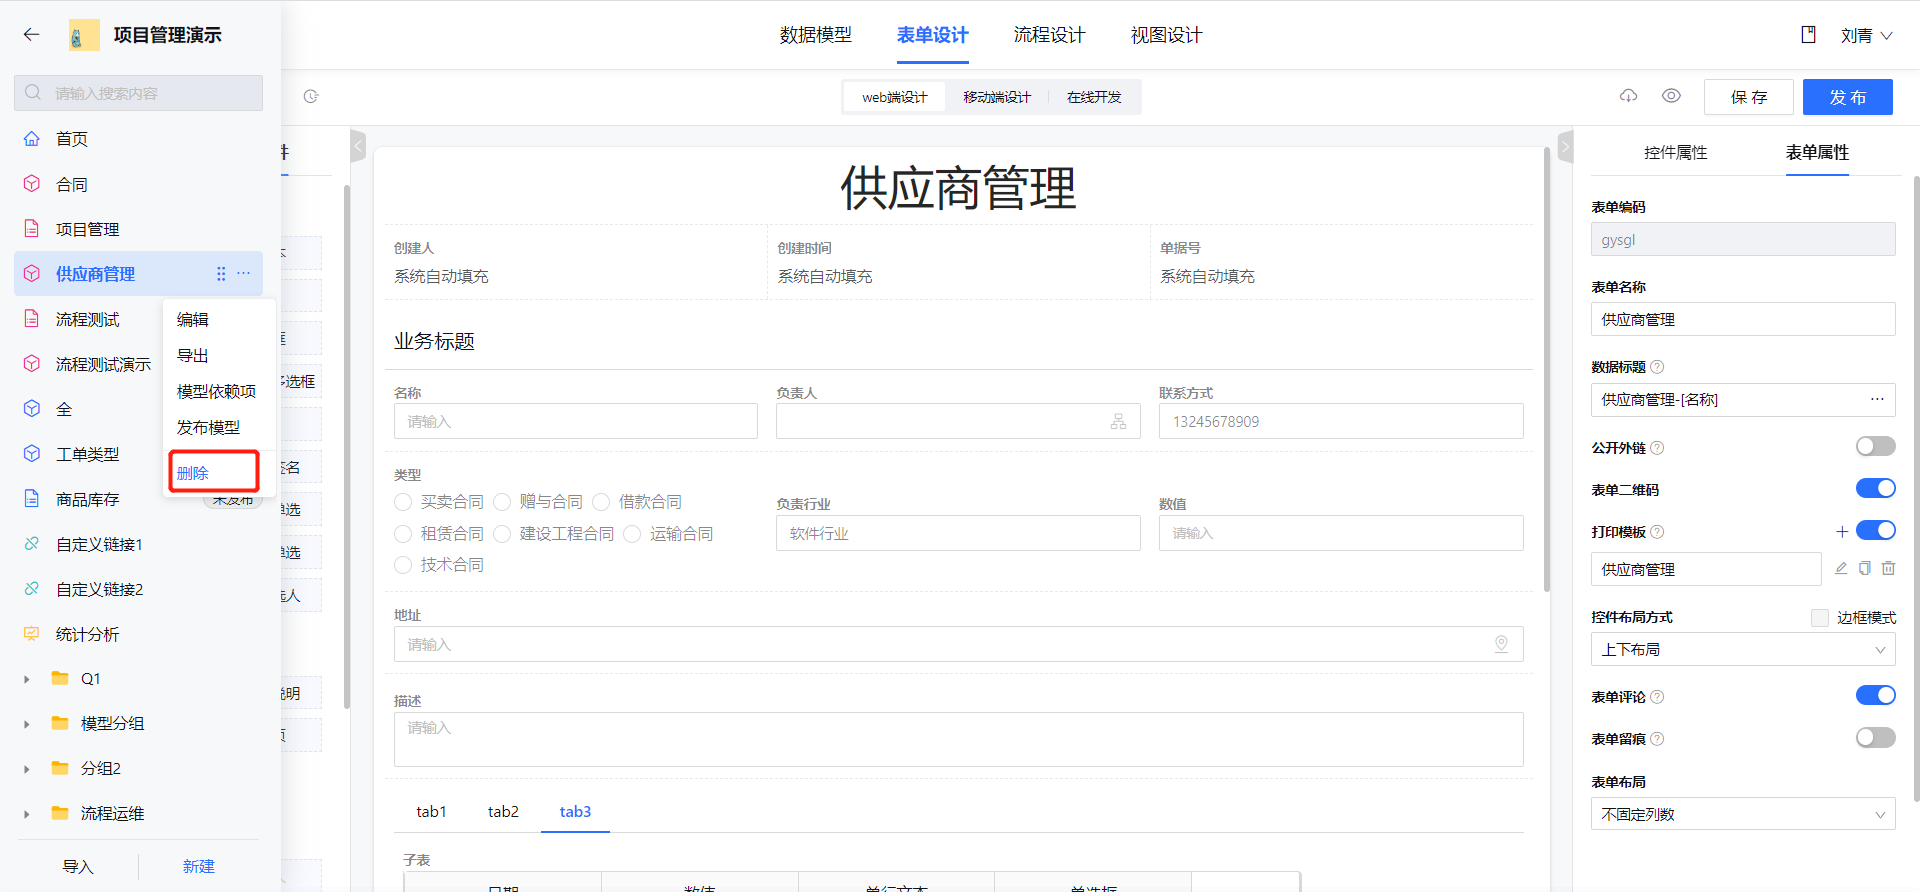The width and height of the screenshot is (1920, 892).
Task: Expand the 模型分组 folder
Action: point(27,724)
